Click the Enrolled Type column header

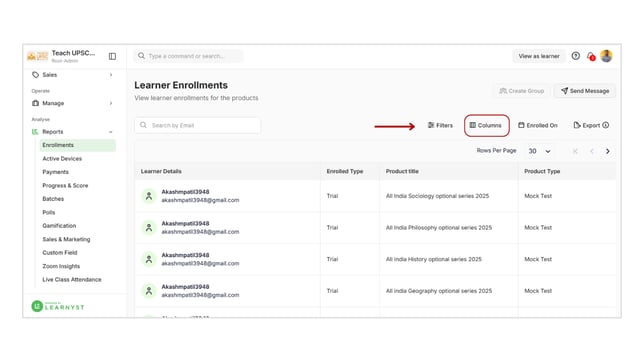click(345, 171)
